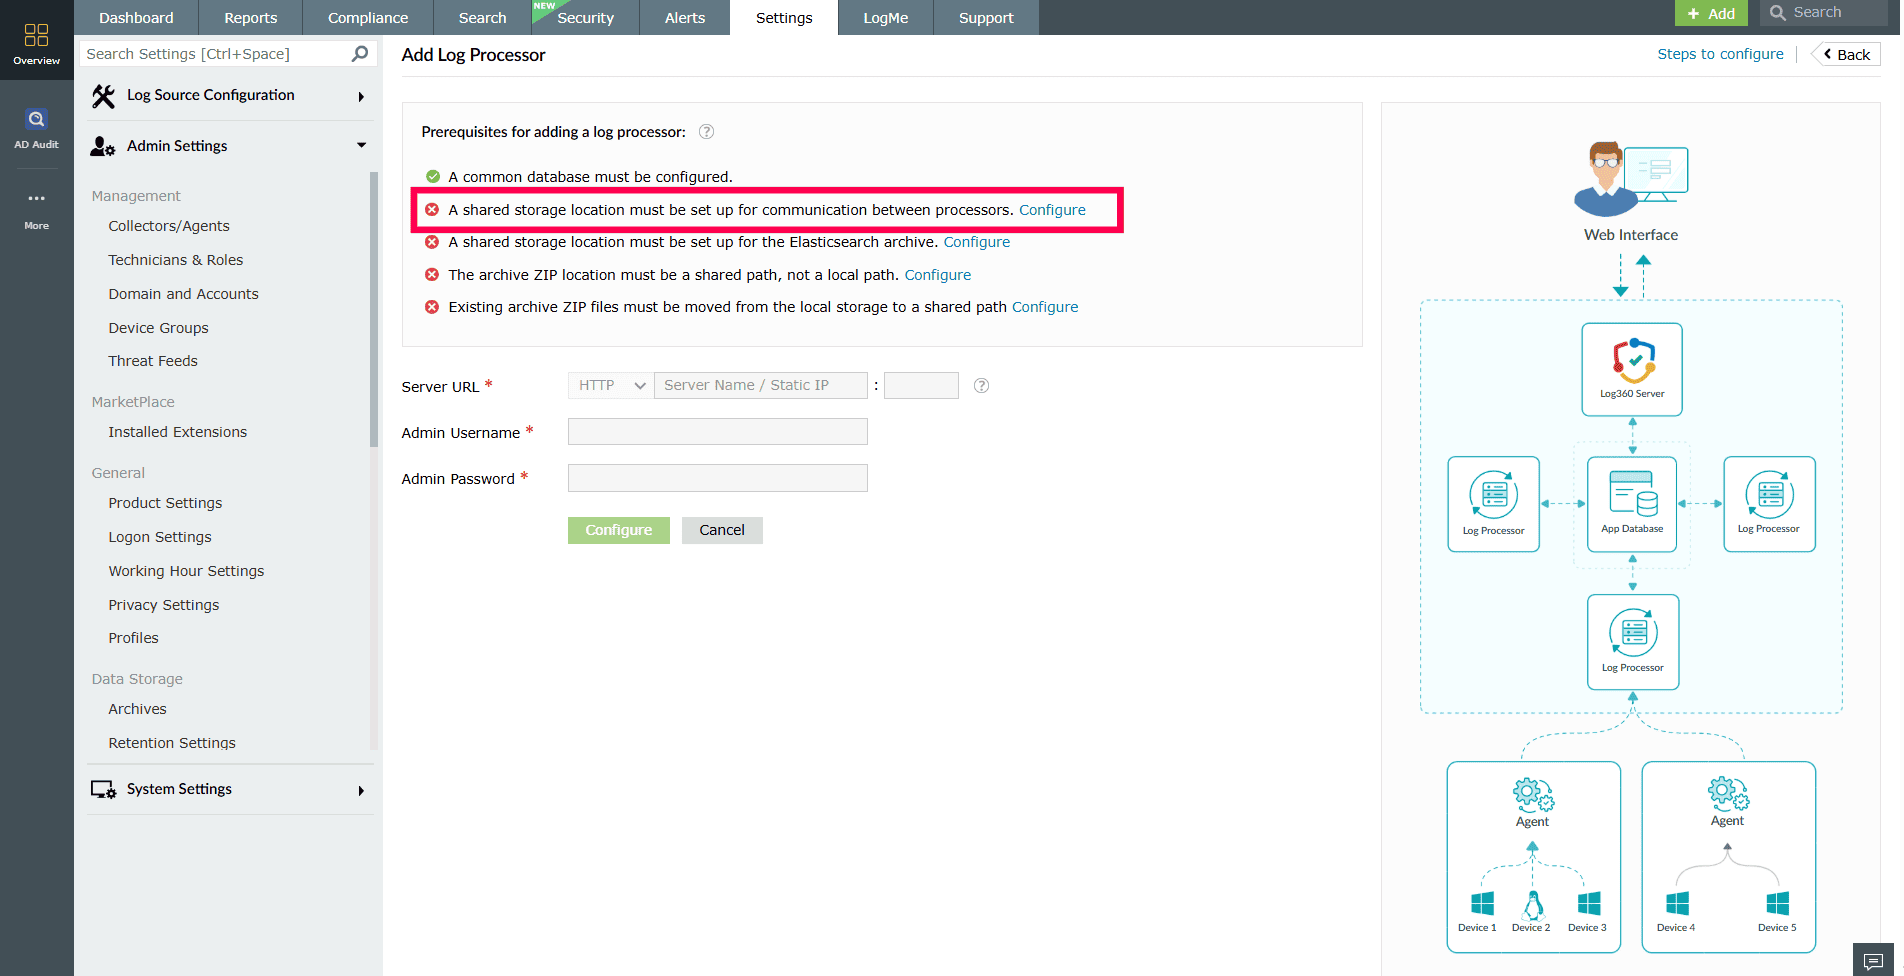Image resolution: width=1904 pixels, height=976 pixels.
Task: Open Working Hour Settings page
Action: pos(186,571)
